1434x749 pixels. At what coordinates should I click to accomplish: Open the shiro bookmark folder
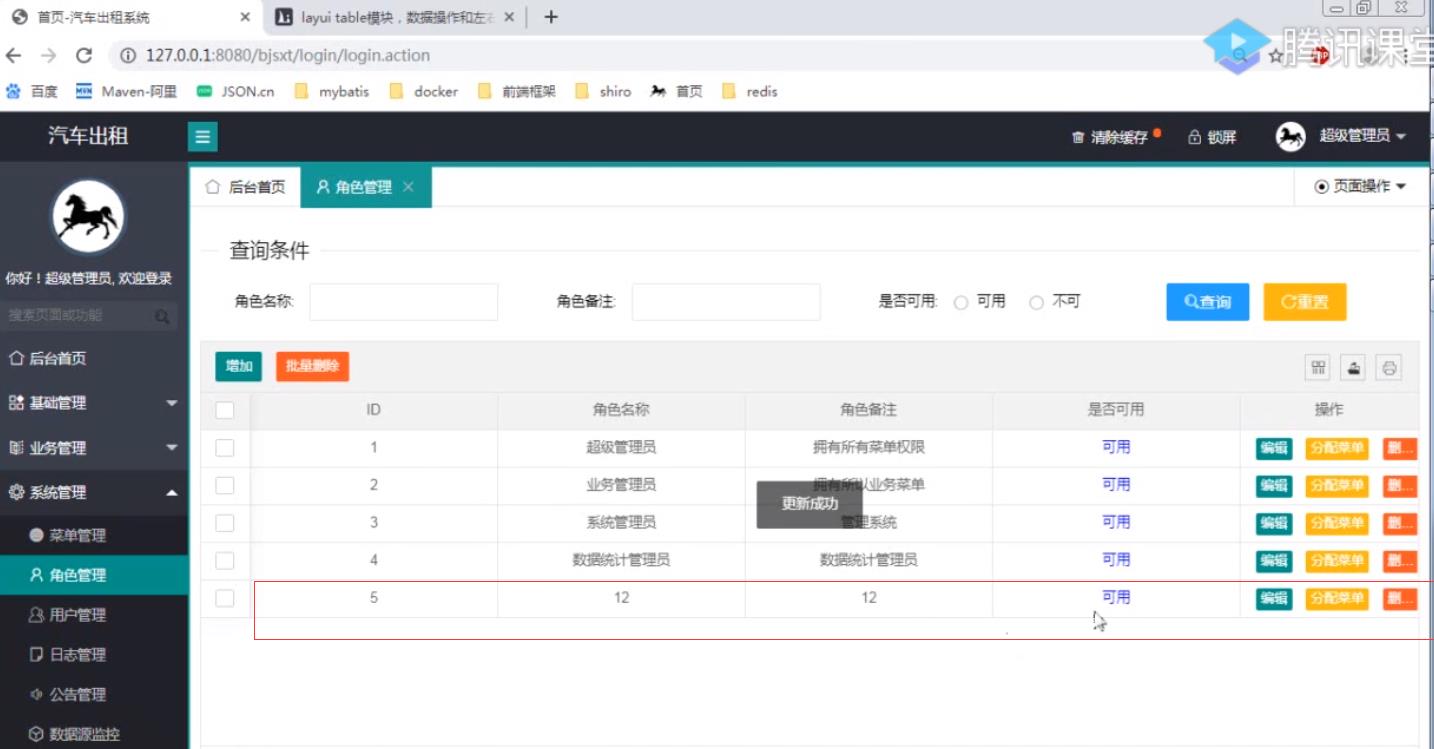coord(603,91)
